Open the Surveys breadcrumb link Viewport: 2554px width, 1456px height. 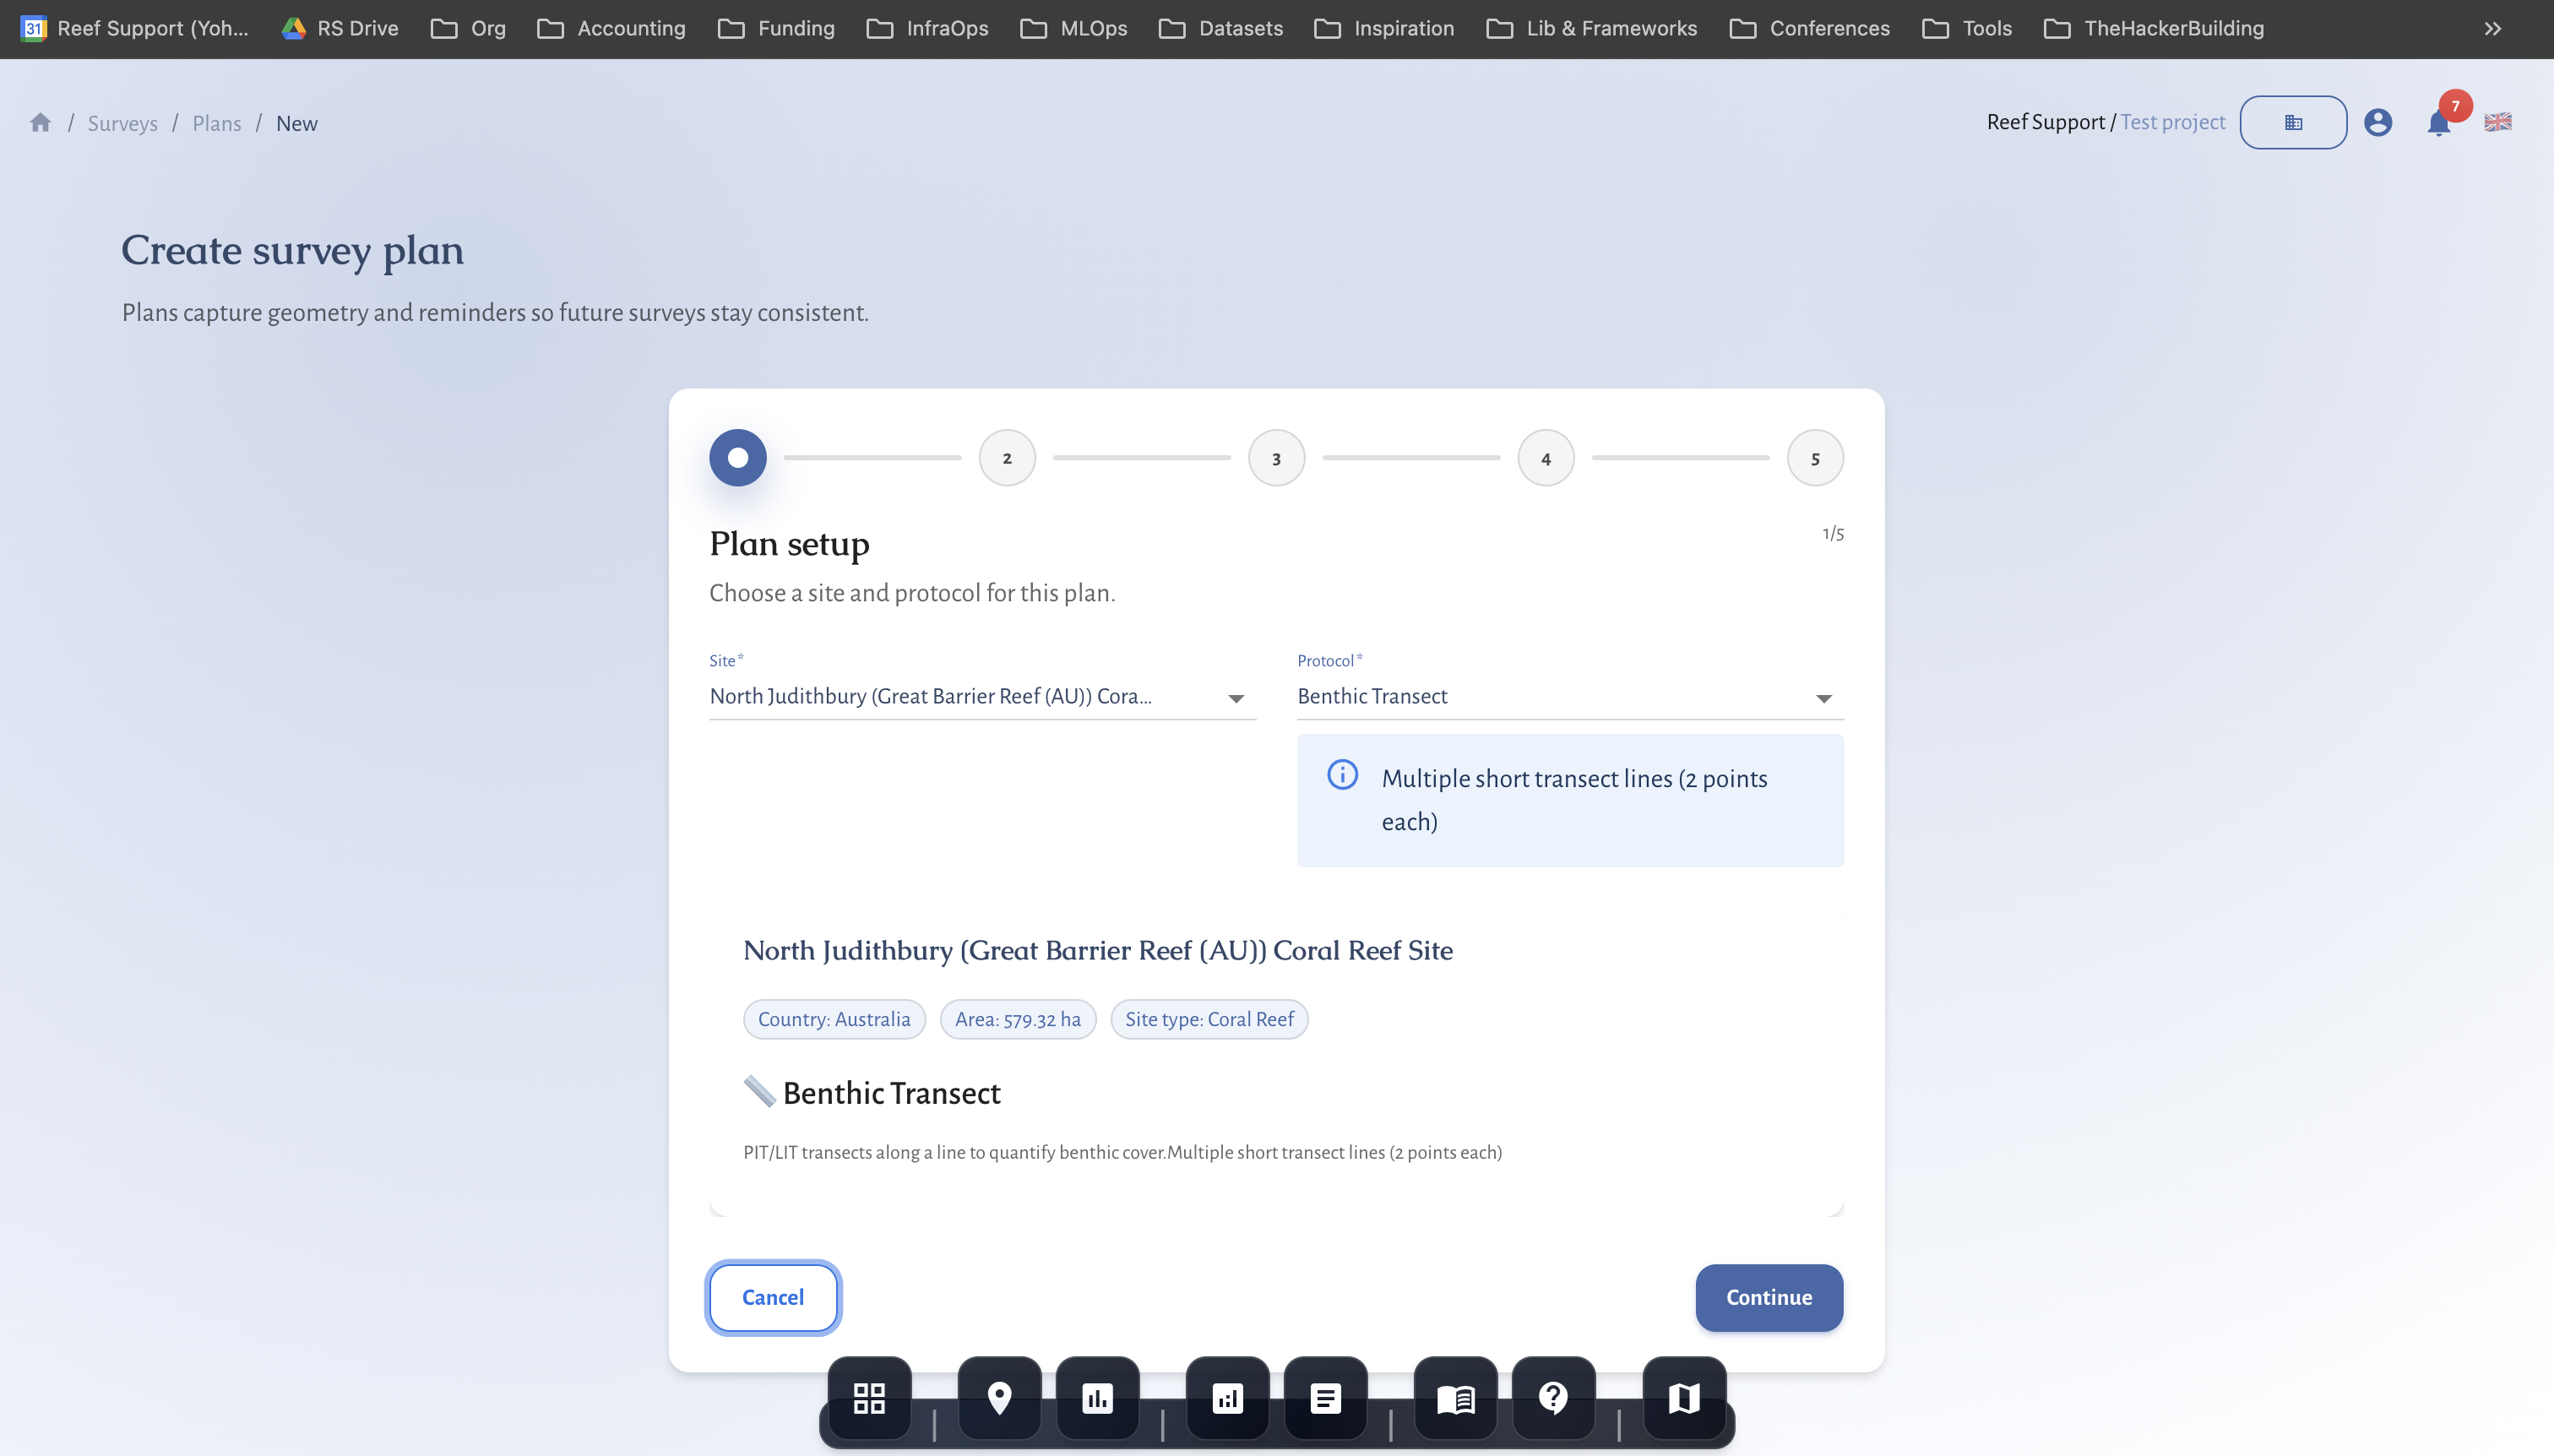coord(122,123)
